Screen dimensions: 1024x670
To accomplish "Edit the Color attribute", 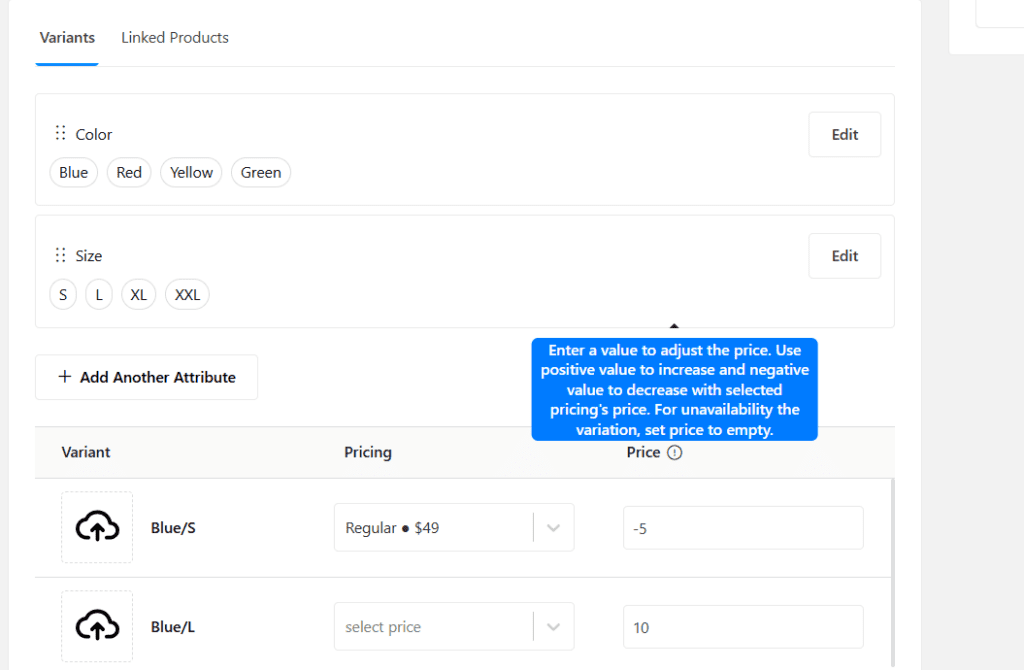I will [843, 133].
